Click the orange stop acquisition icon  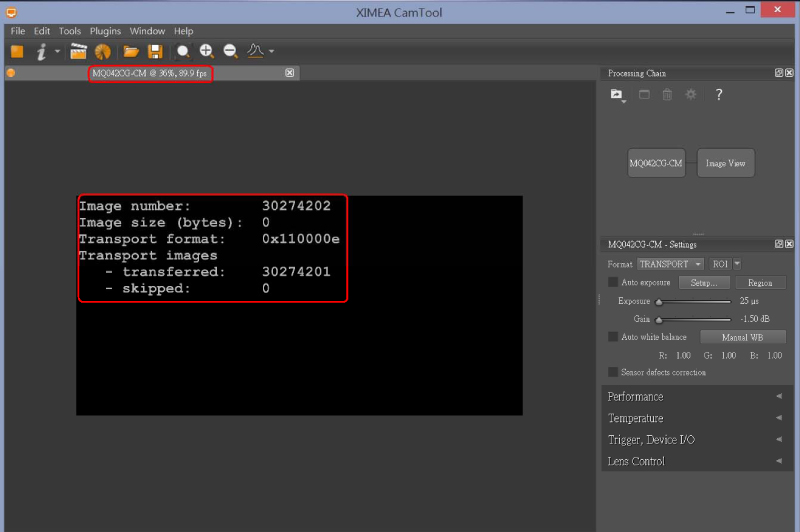pyautogui.click(x=17, y=51)
